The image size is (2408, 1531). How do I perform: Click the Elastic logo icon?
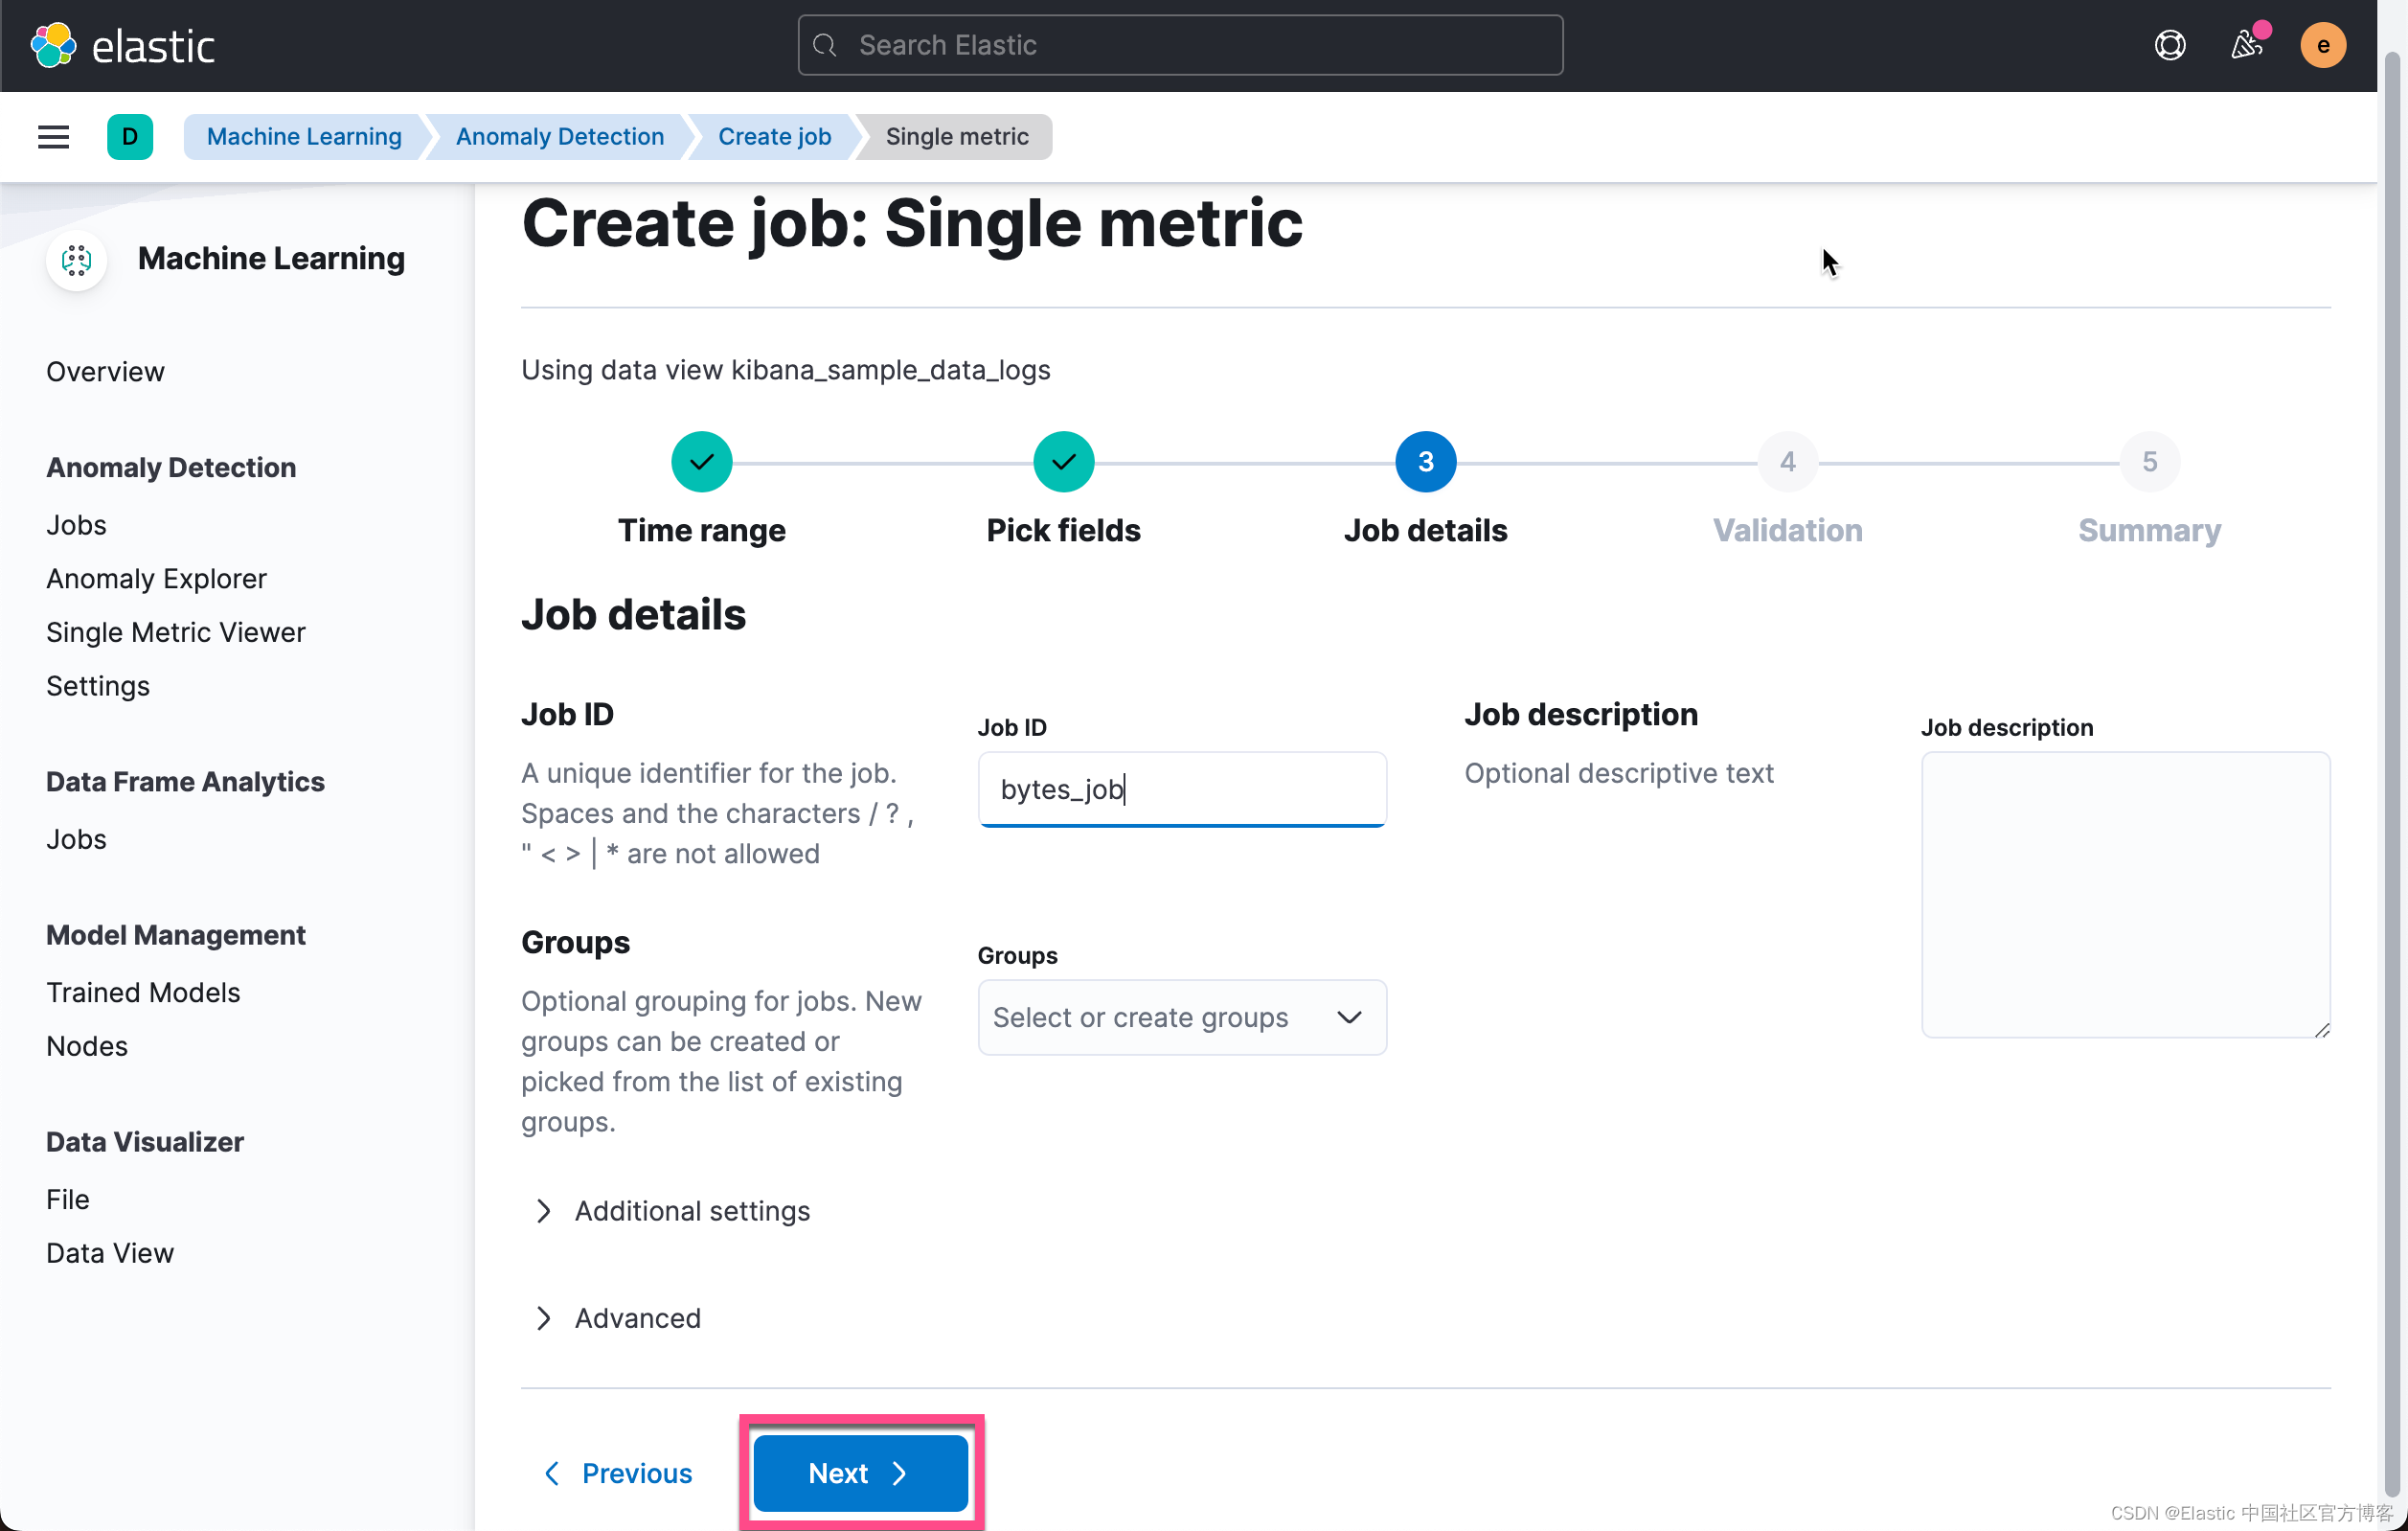click(x=53, y=45)
